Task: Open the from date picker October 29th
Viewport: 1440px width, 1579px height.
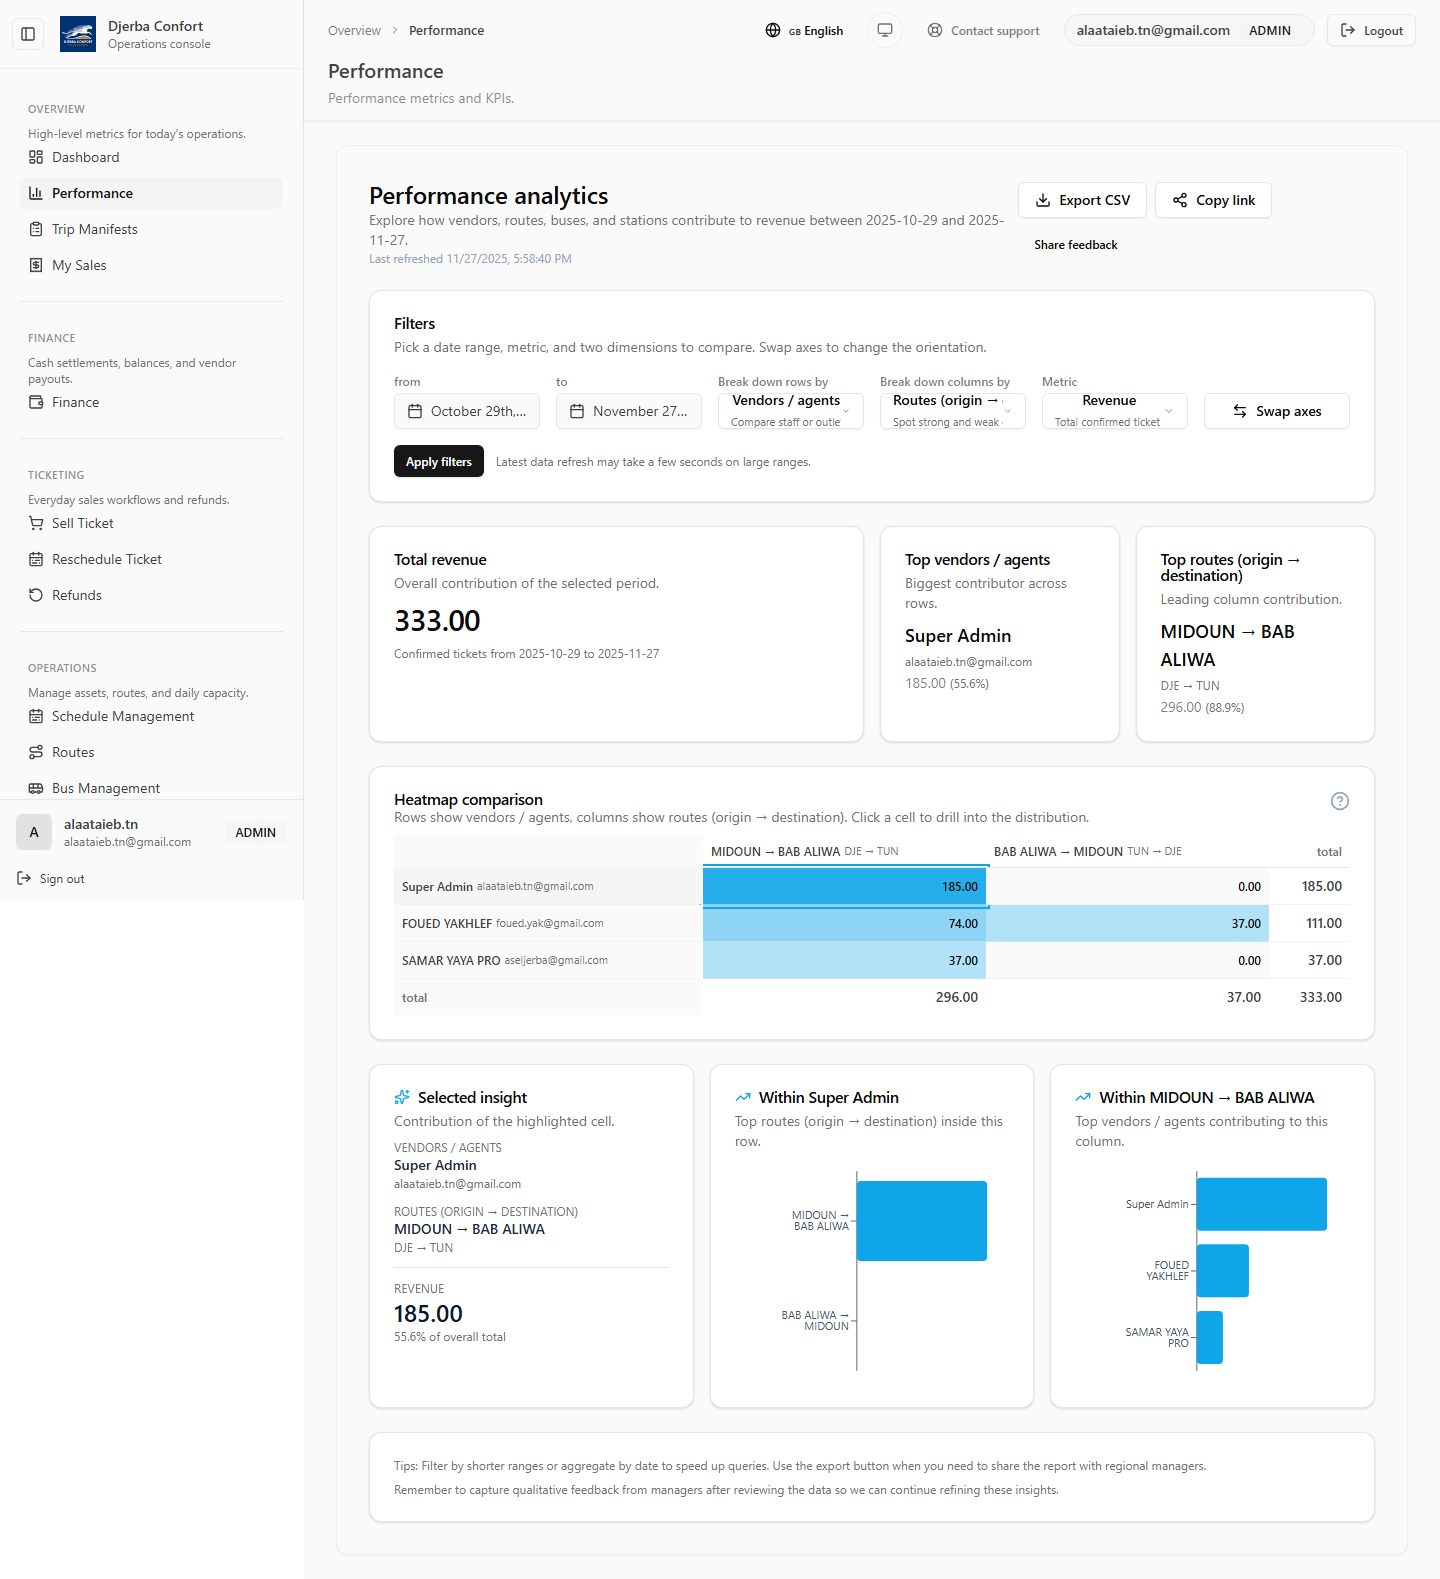Action: tap(466, 411)
